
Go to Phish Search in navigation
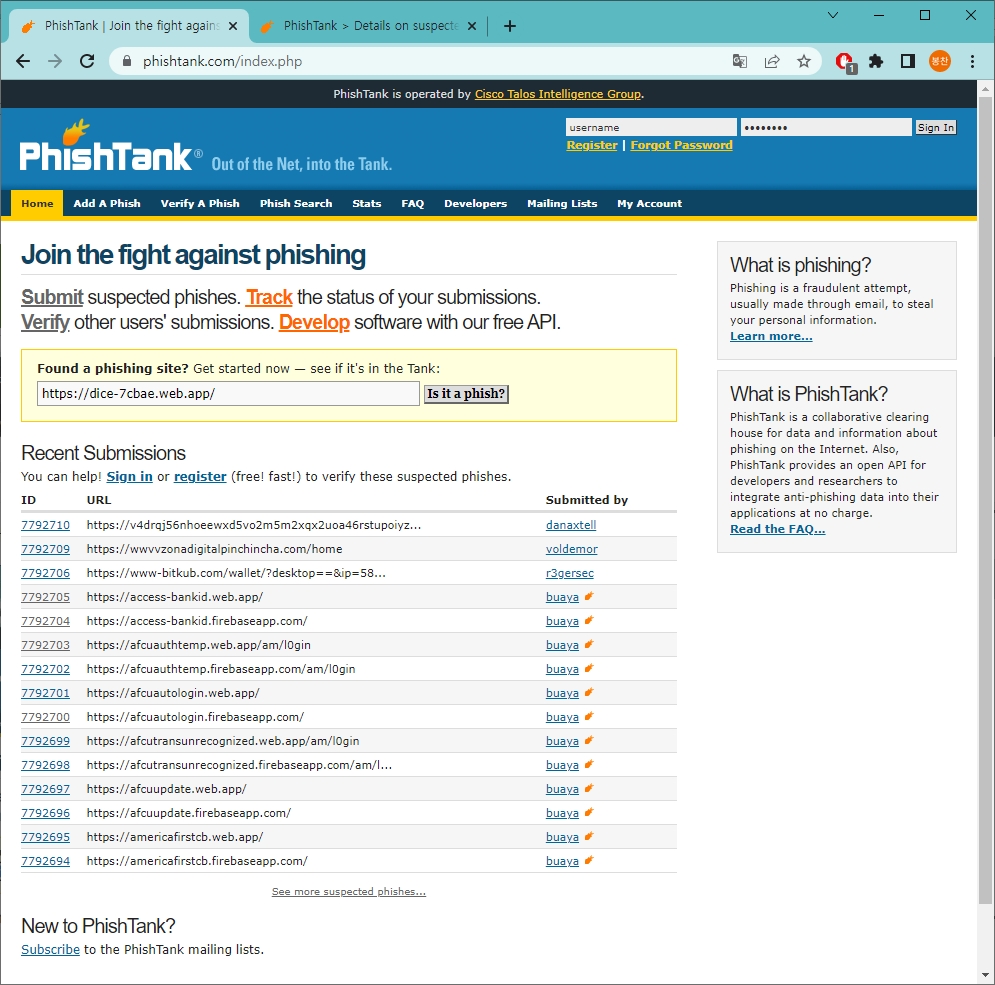pyautogui.click(x=296, y=203)
